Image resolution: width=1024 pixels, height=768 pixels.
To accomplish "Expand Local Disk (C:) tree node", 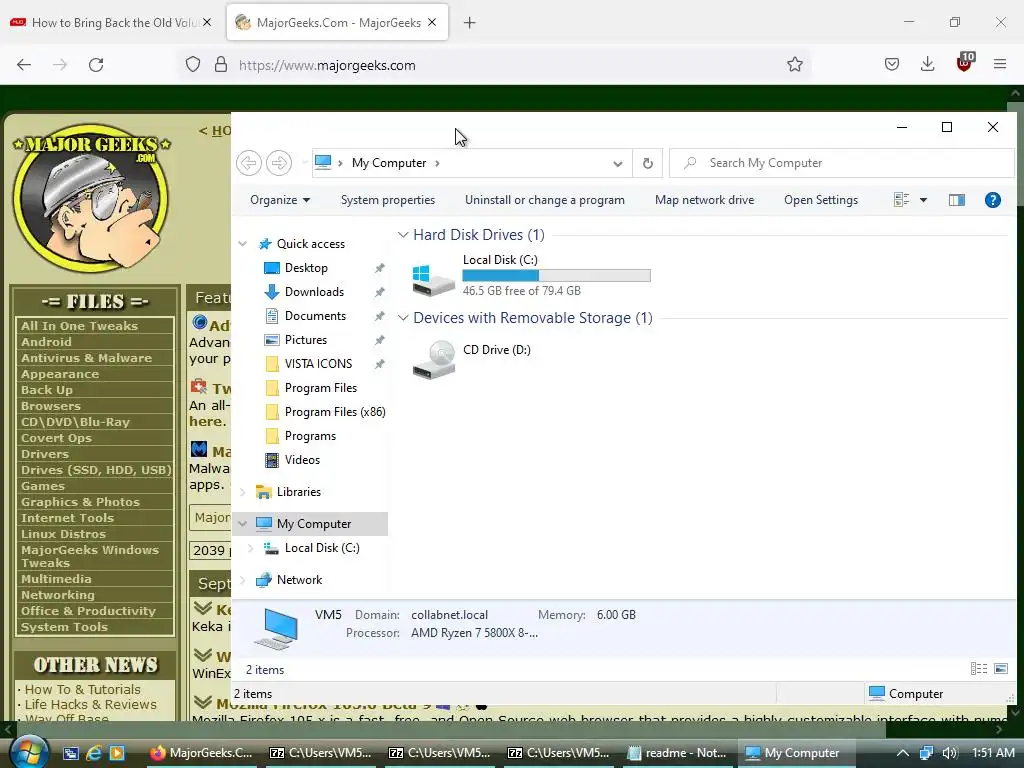I will coord(251,548).
